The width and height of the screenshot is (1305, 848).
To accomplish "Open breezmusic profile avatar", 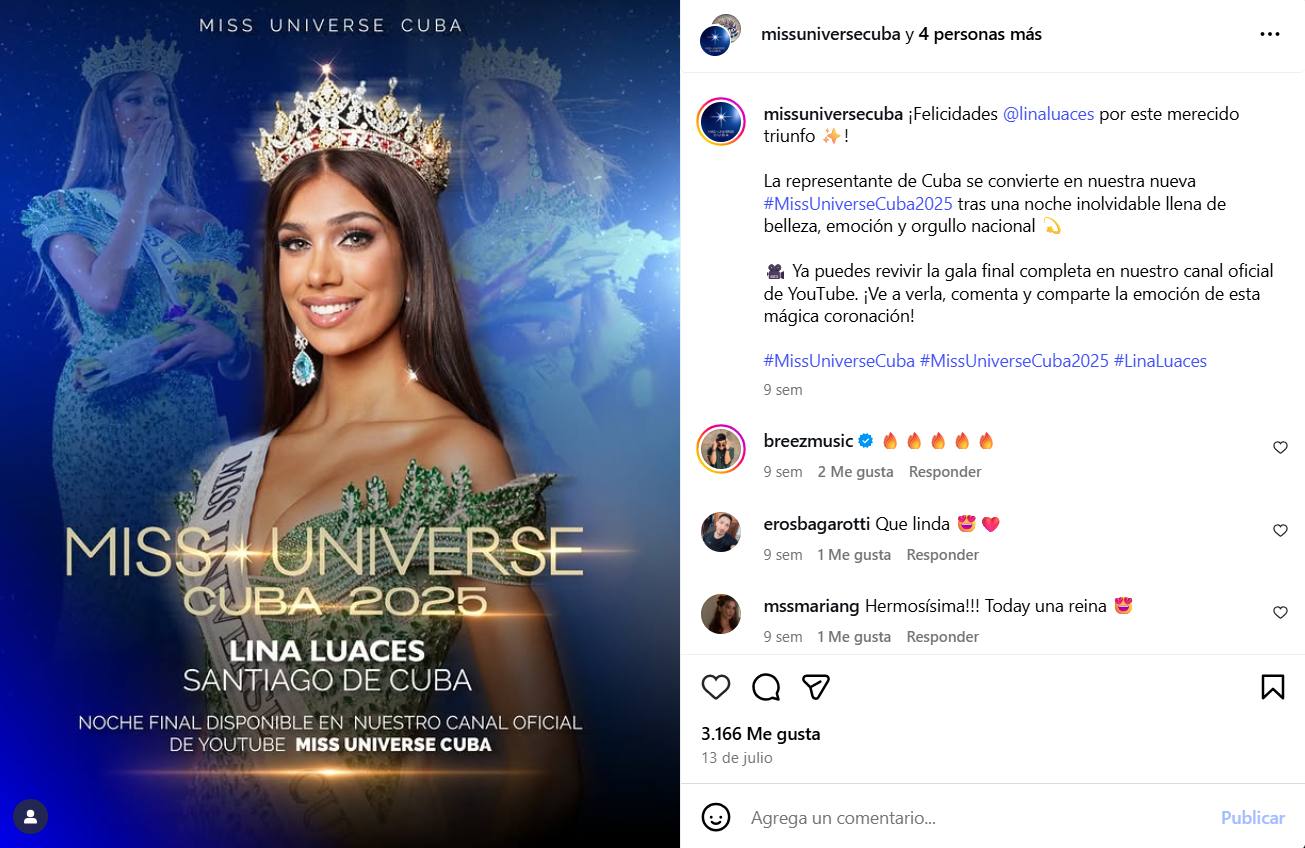I will pos(721,449).
